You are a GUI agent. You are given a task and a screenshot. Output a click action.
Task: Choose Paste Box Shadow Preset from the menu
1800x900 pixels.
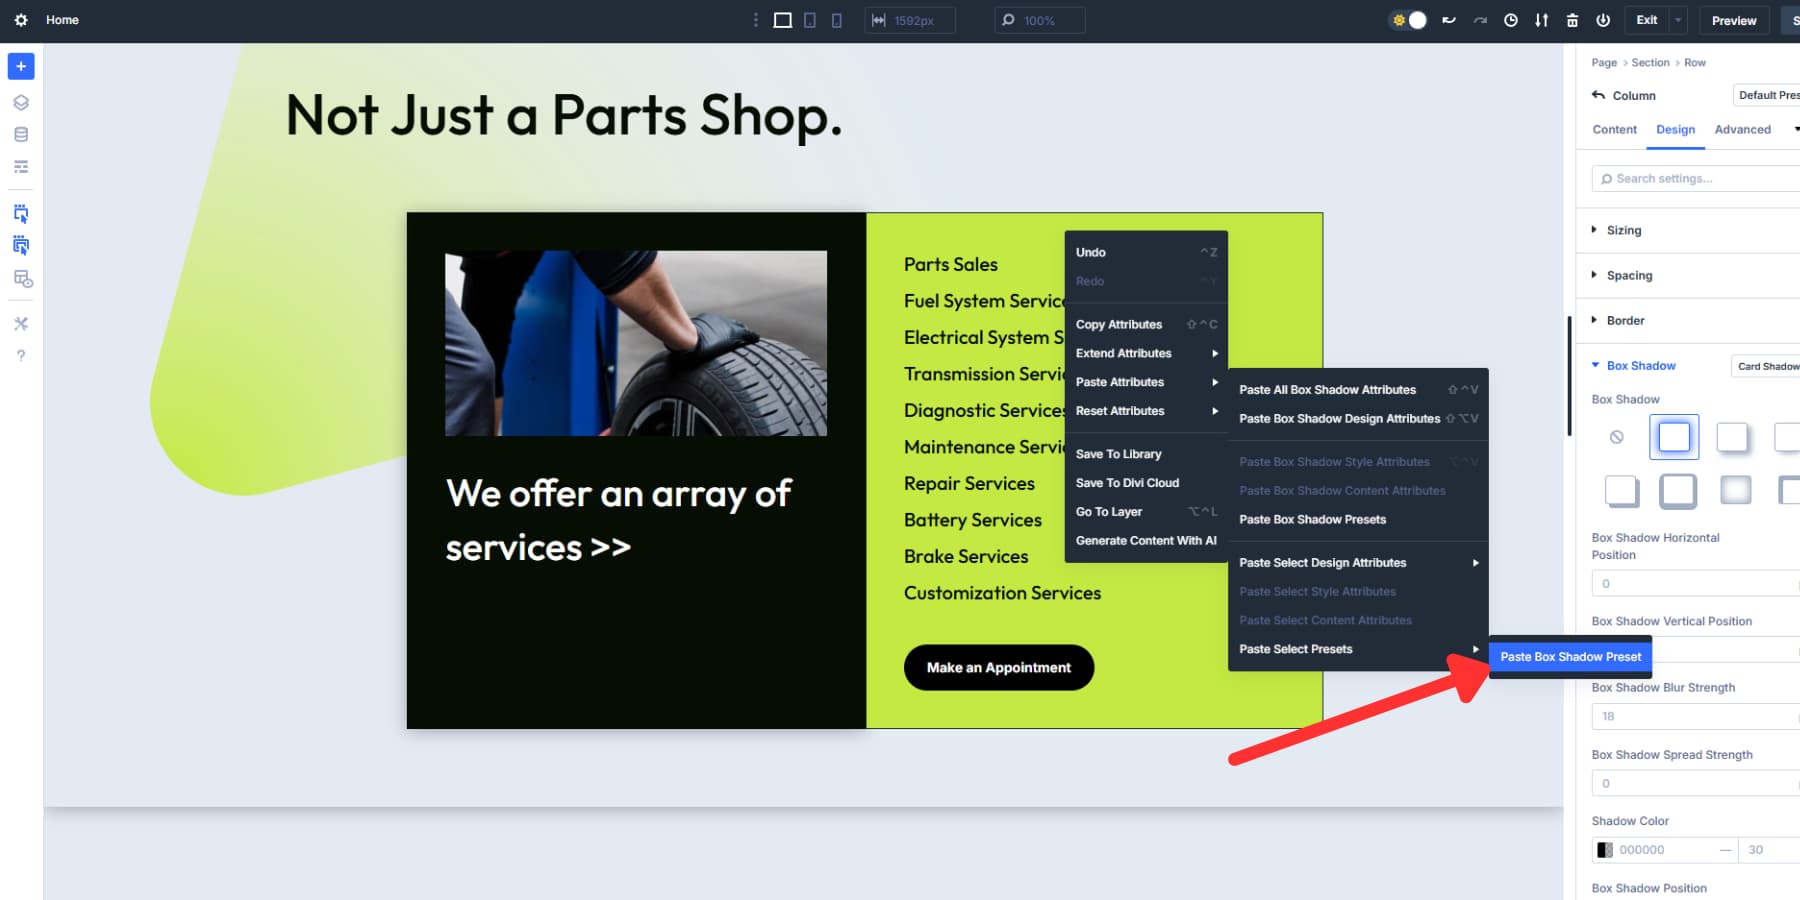[x=1570, y=657]
